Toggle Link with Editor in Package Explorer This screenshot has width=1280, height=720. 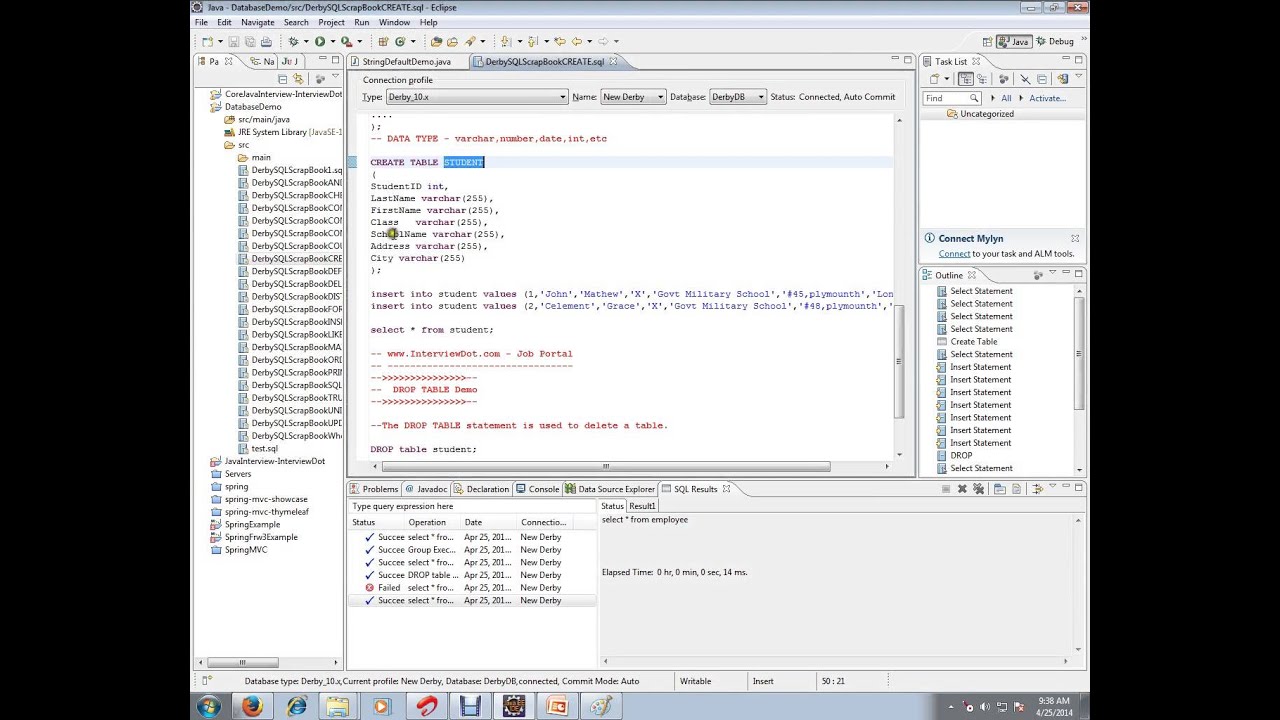coord(300,79)
